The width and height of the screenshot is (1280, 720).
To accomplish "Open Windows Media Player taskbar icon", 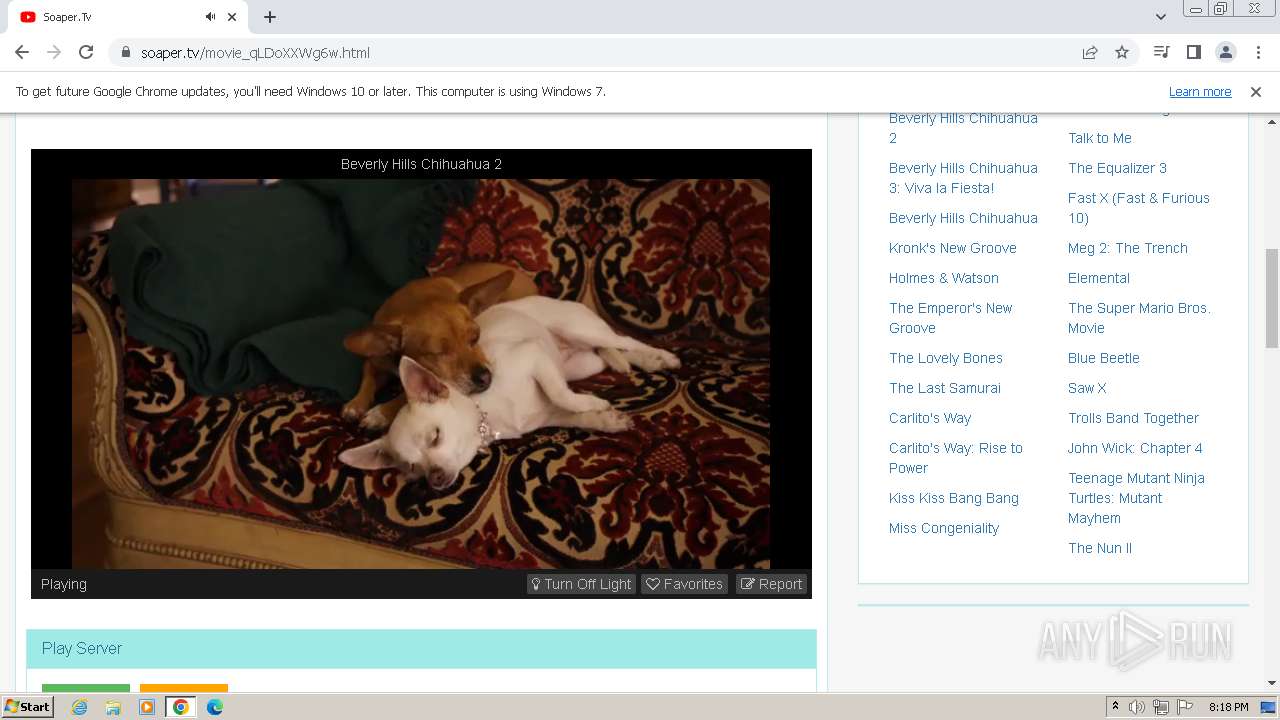I will 147,707.
